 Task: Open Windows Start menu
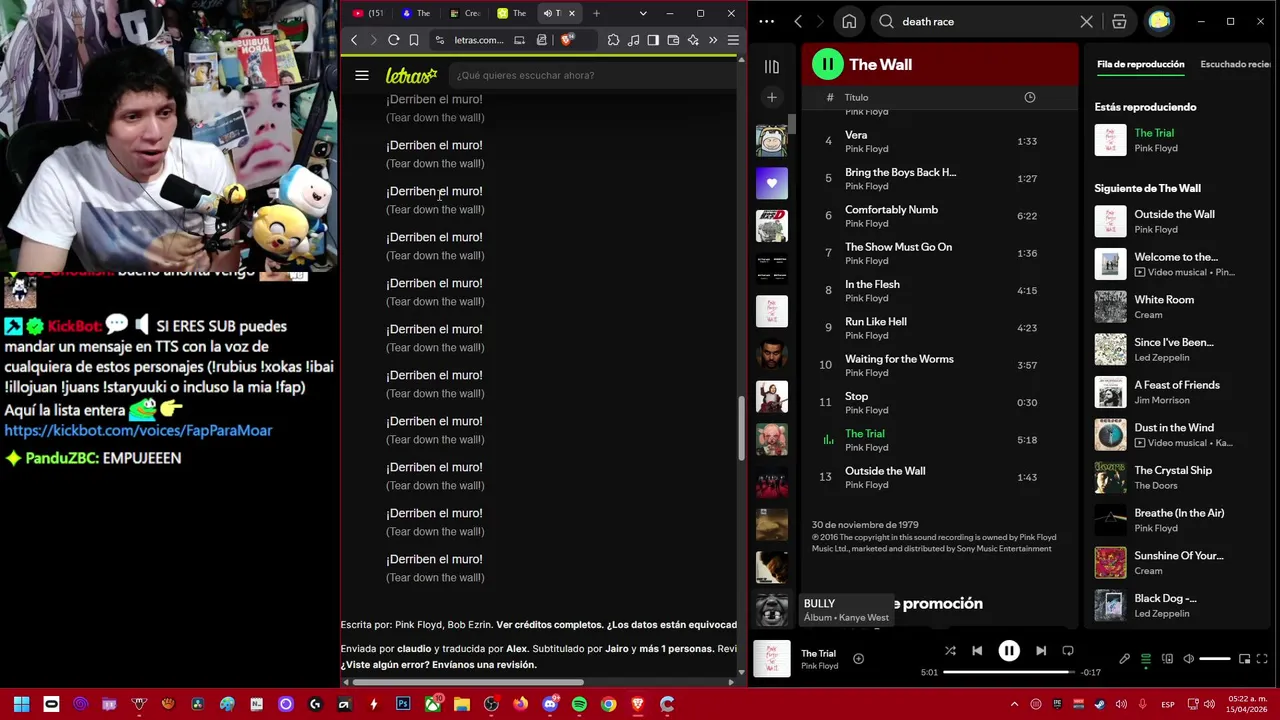(21, 704)
